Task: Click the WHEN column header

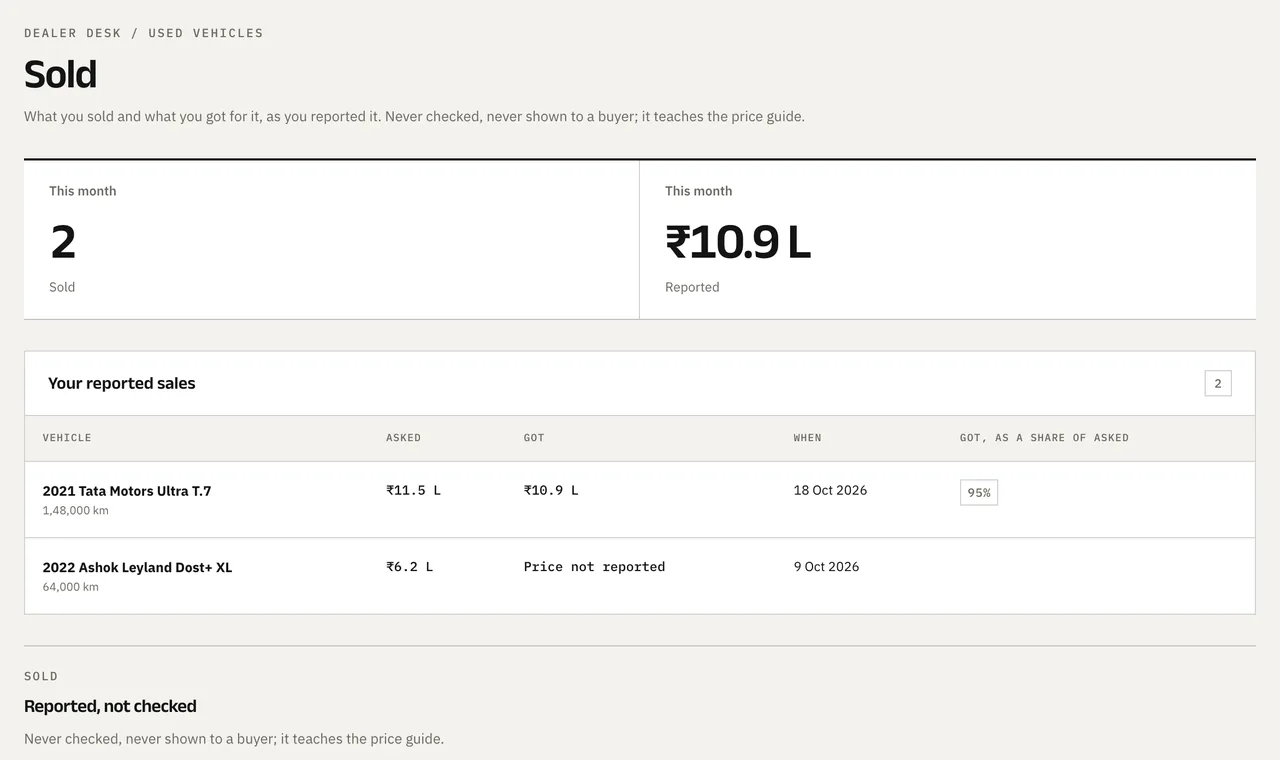Action: tap(808, 438)
